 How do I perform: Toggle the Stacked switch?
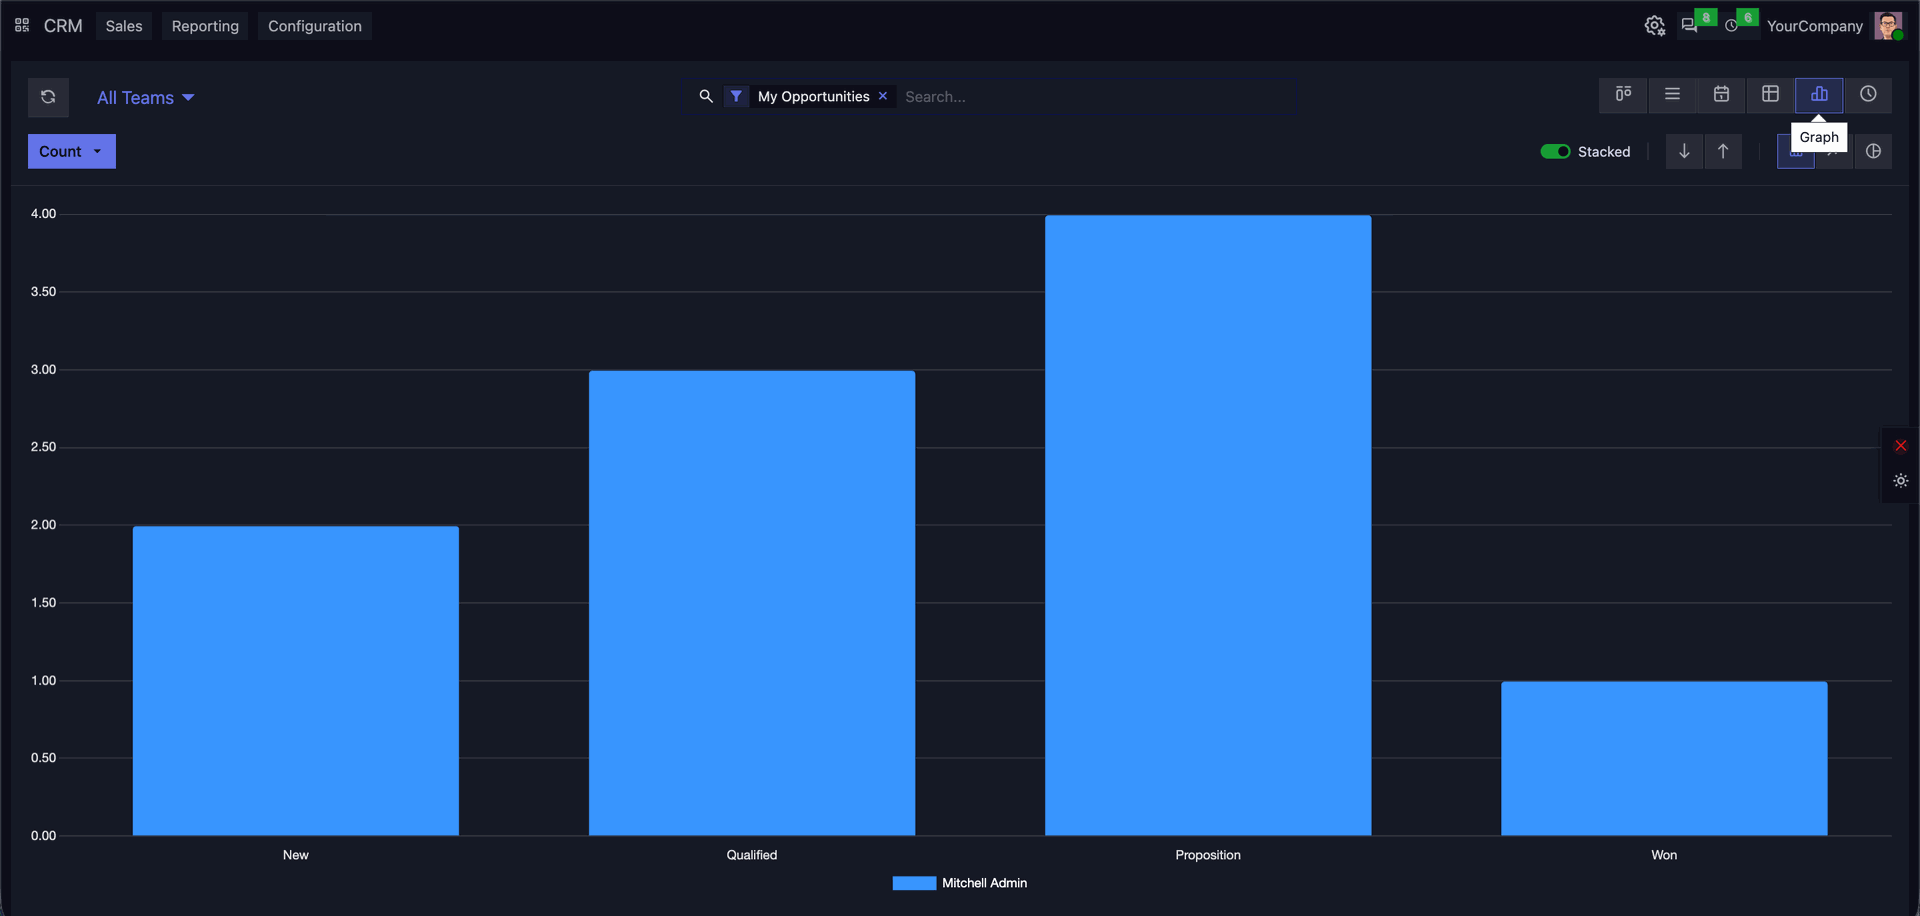coord(1555,151)
